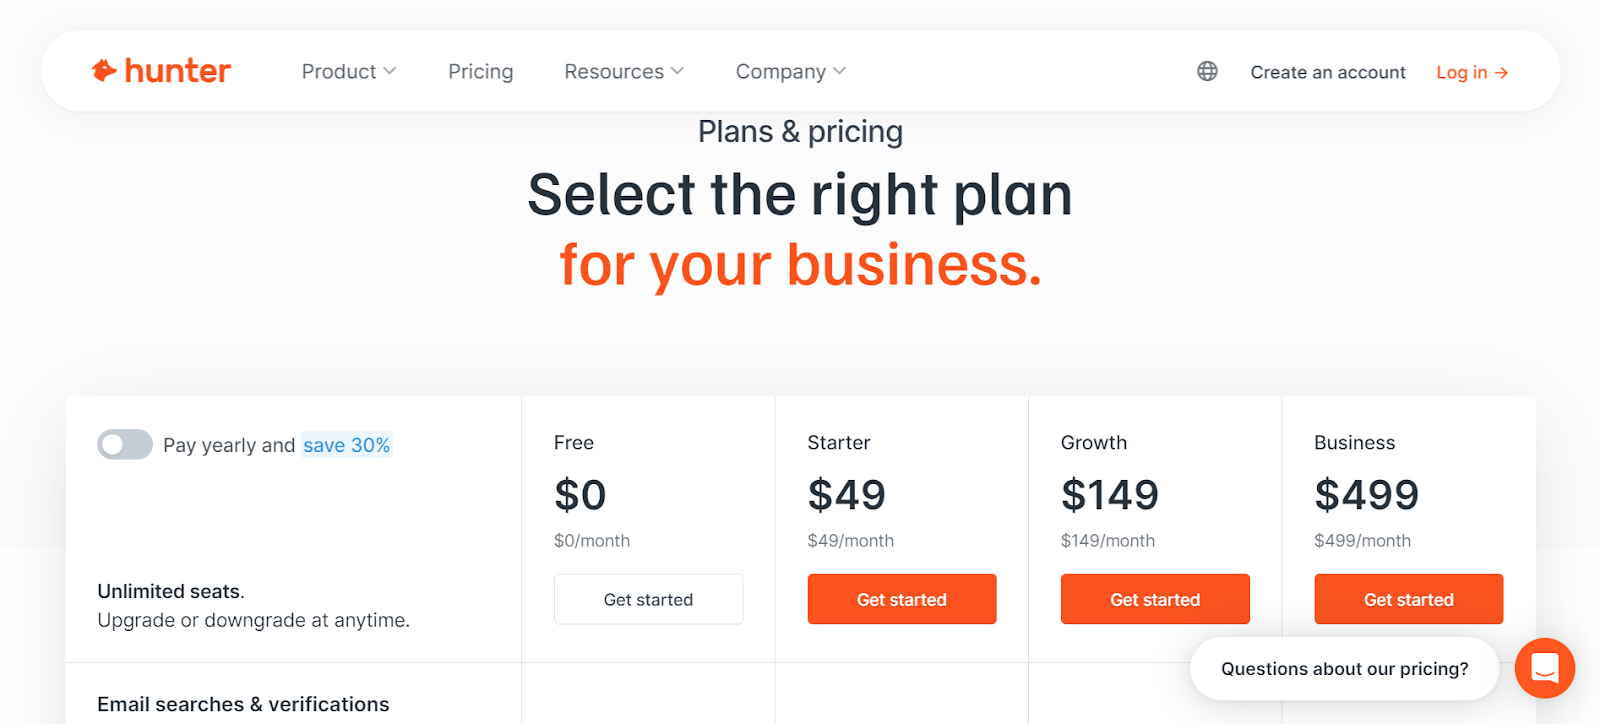The height and width of the screenshot is (724, 1600).
Task: Click the Product chevron arrow
Action: point(390,71)
